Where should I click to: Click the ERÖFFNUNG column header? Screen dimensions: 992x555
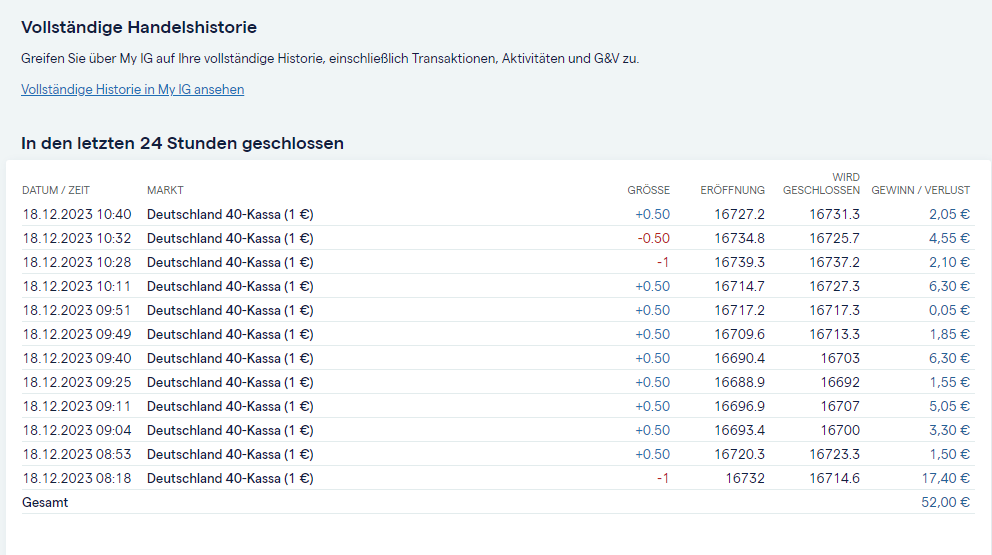pyautogui.click(x=732, y=190)
